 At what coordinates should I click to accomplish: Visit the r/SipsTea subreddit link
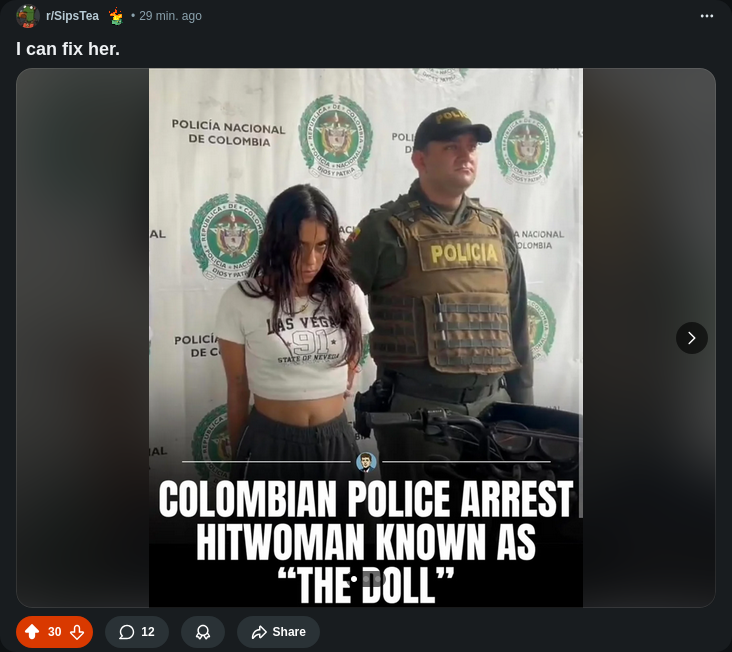coord(72,16)
